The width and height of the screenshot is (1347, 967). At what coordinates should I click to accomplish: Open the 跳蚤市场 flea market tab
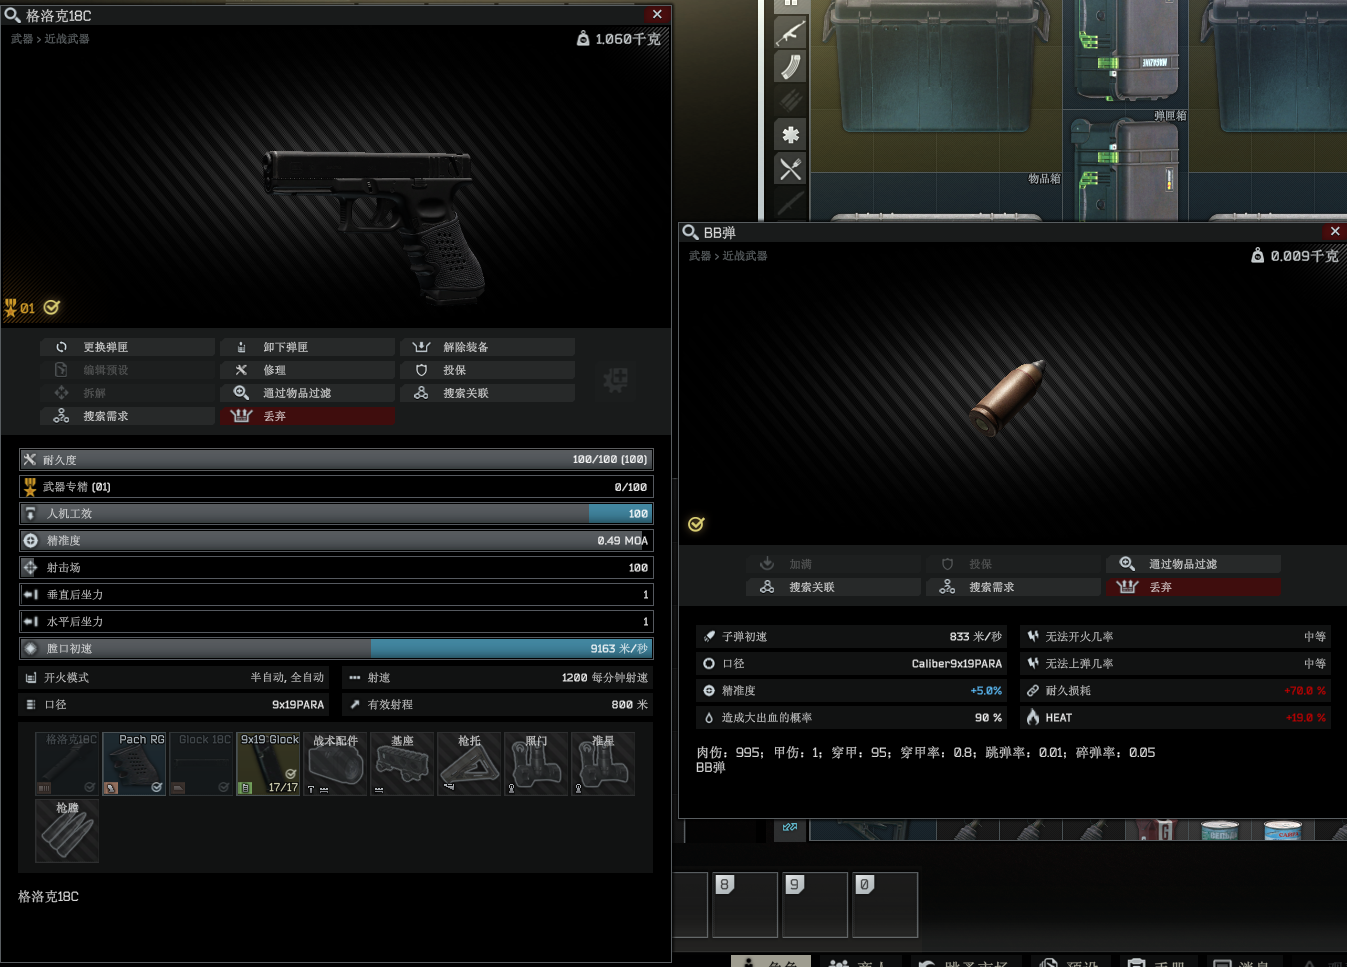[x=964, y=962]
